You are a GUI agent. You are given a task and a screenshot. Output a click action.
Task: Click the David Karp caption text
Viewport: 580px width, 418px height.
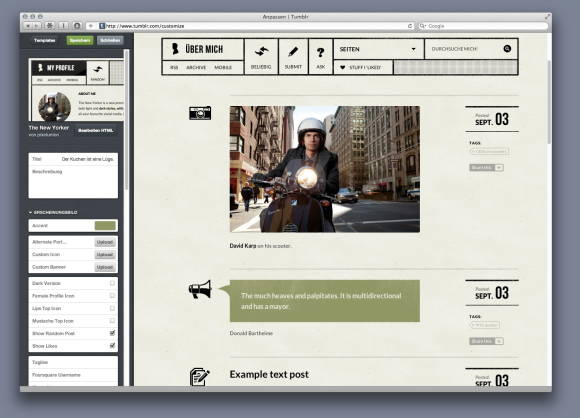point(261,246)
